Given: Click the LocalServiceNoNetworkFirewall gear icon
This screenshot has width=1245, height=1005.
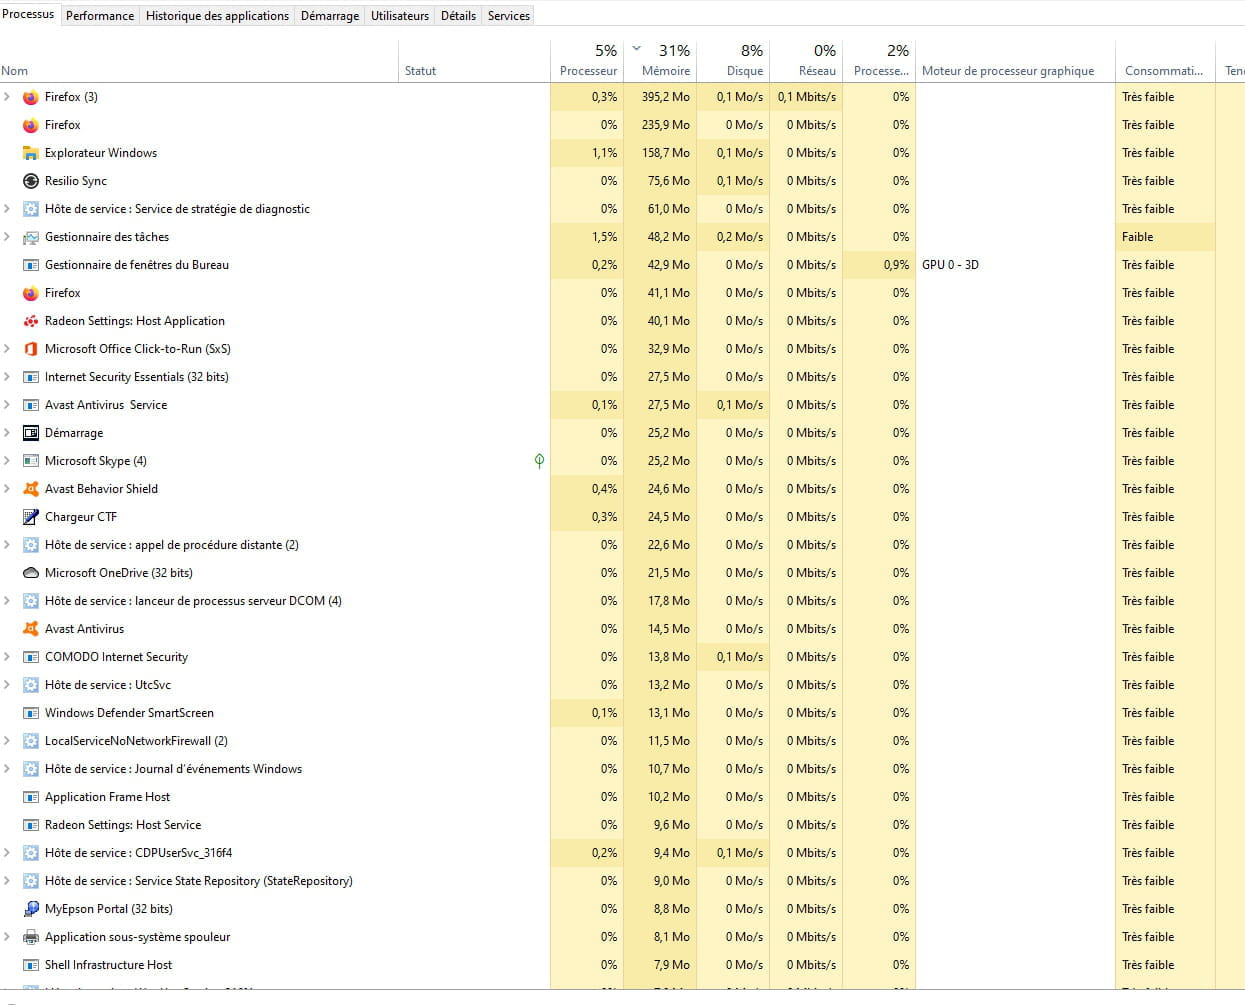Looking at the screenshot, I should (x=31, y=741).
